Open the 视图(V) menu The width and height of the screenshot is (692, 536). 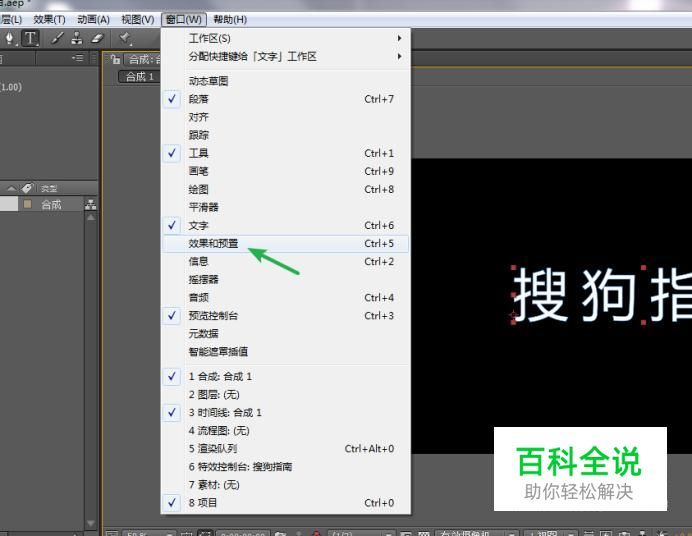point(138,19)
